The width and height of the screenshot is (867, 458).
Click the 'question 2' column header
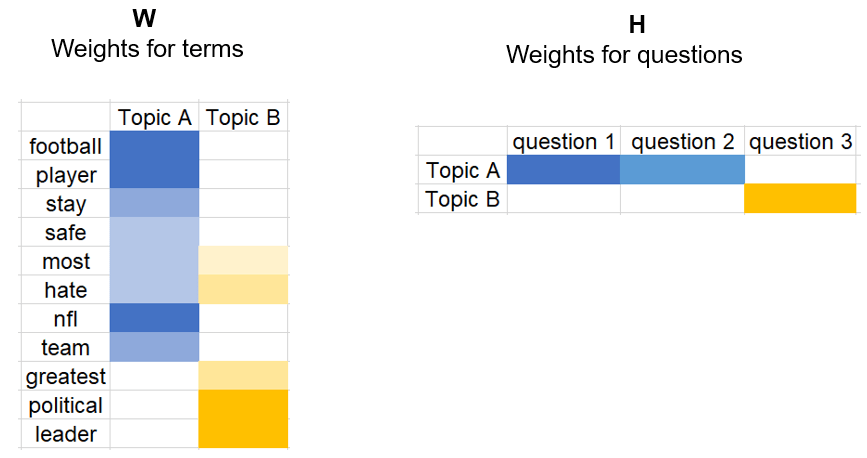coord(682,142)
